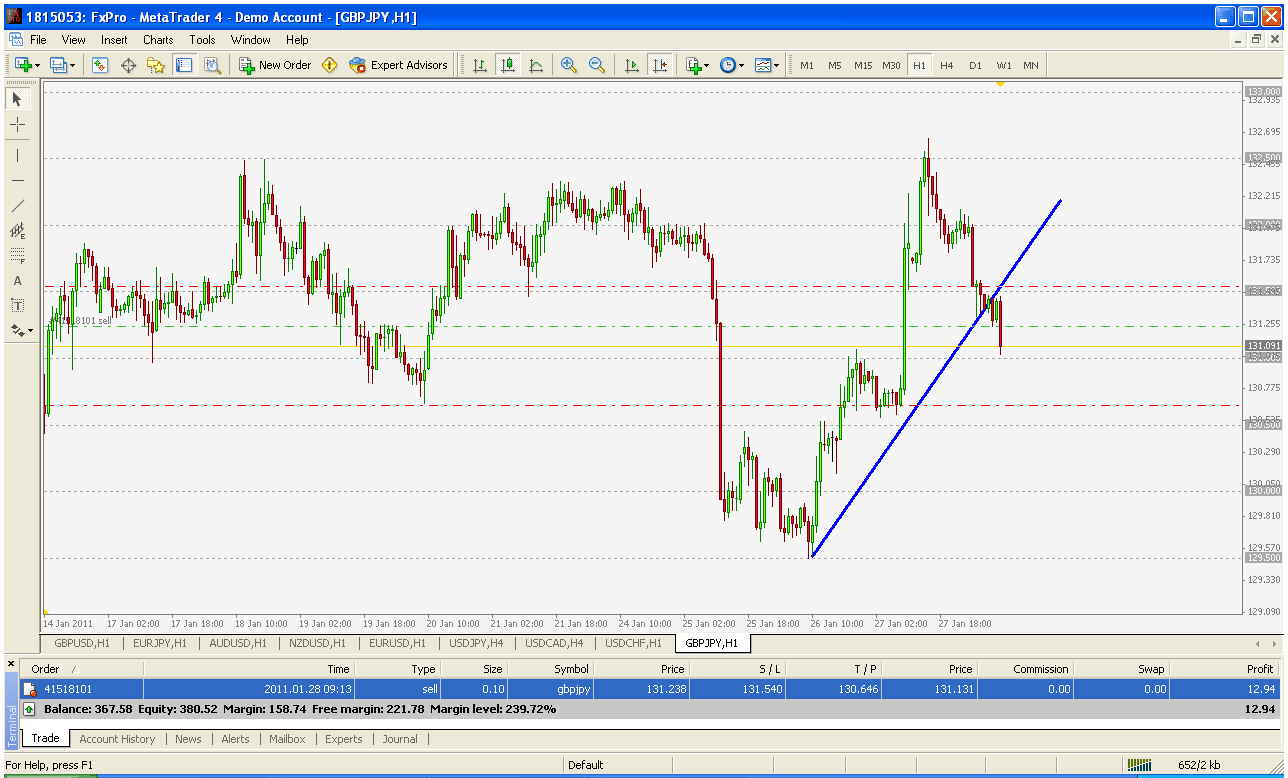Click the Zoom Out magnifier icon
This screenshot has width=1288, height=778.
(x=597, y=65)
